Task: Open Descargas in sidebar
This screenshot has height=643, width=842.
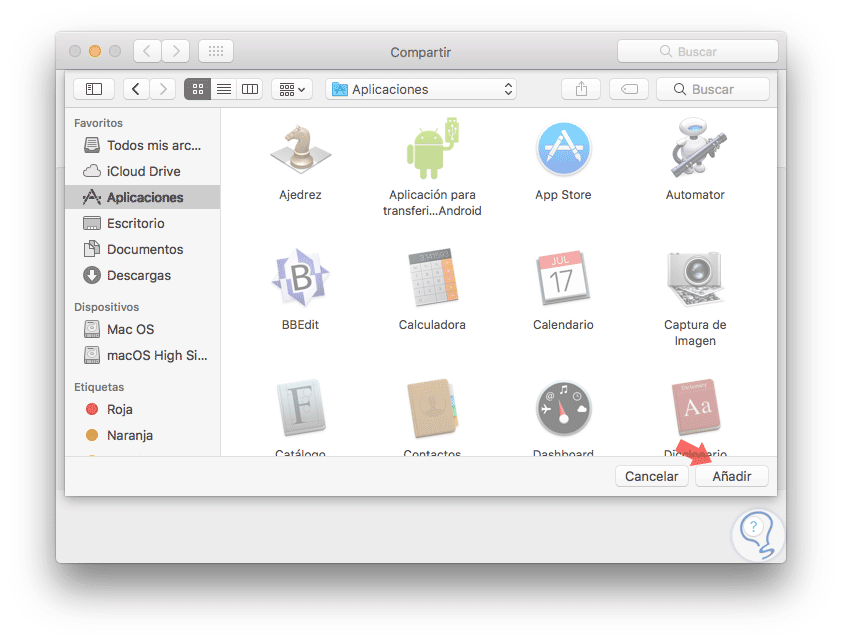Action: [x=142, y=276]
